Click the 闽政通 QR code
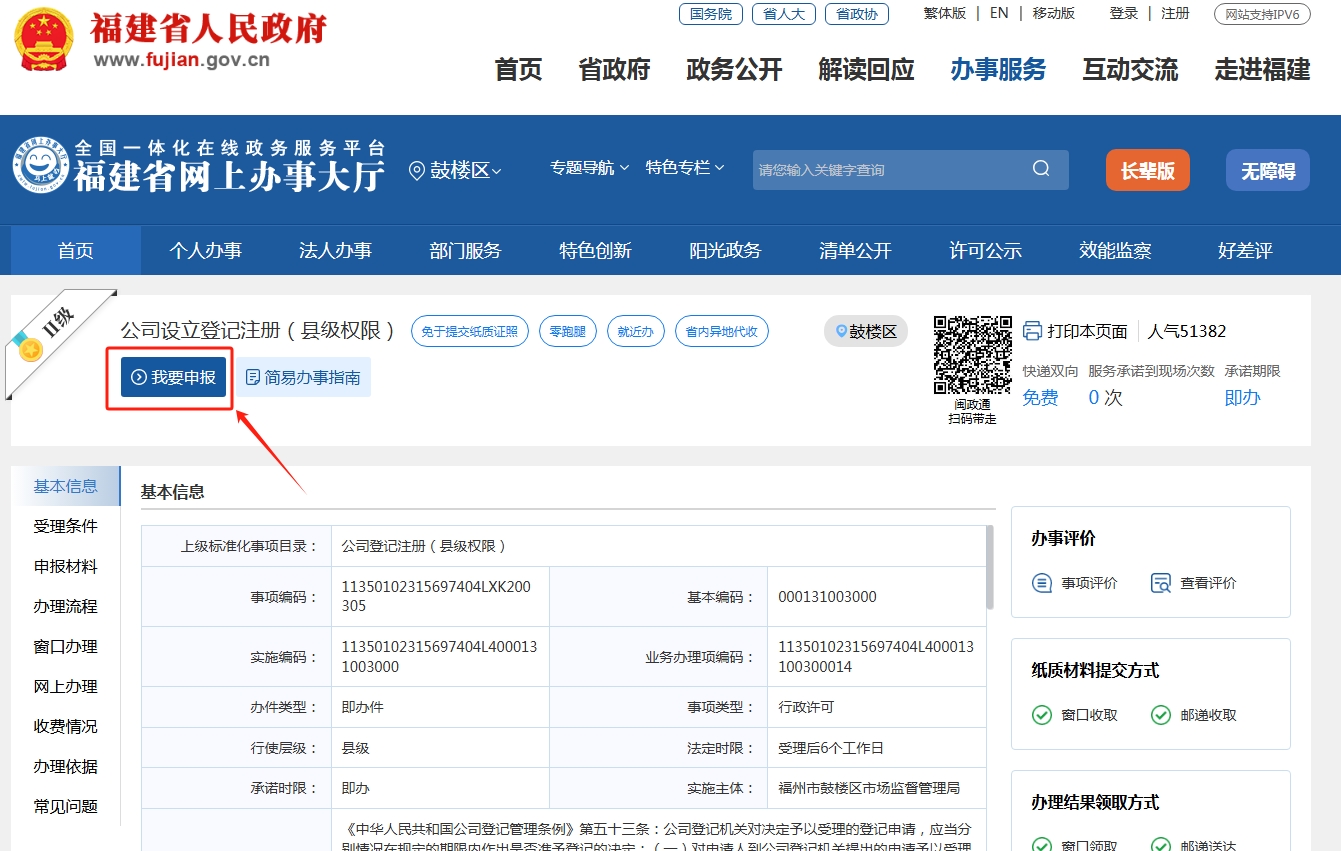 (x=972, y=355)
